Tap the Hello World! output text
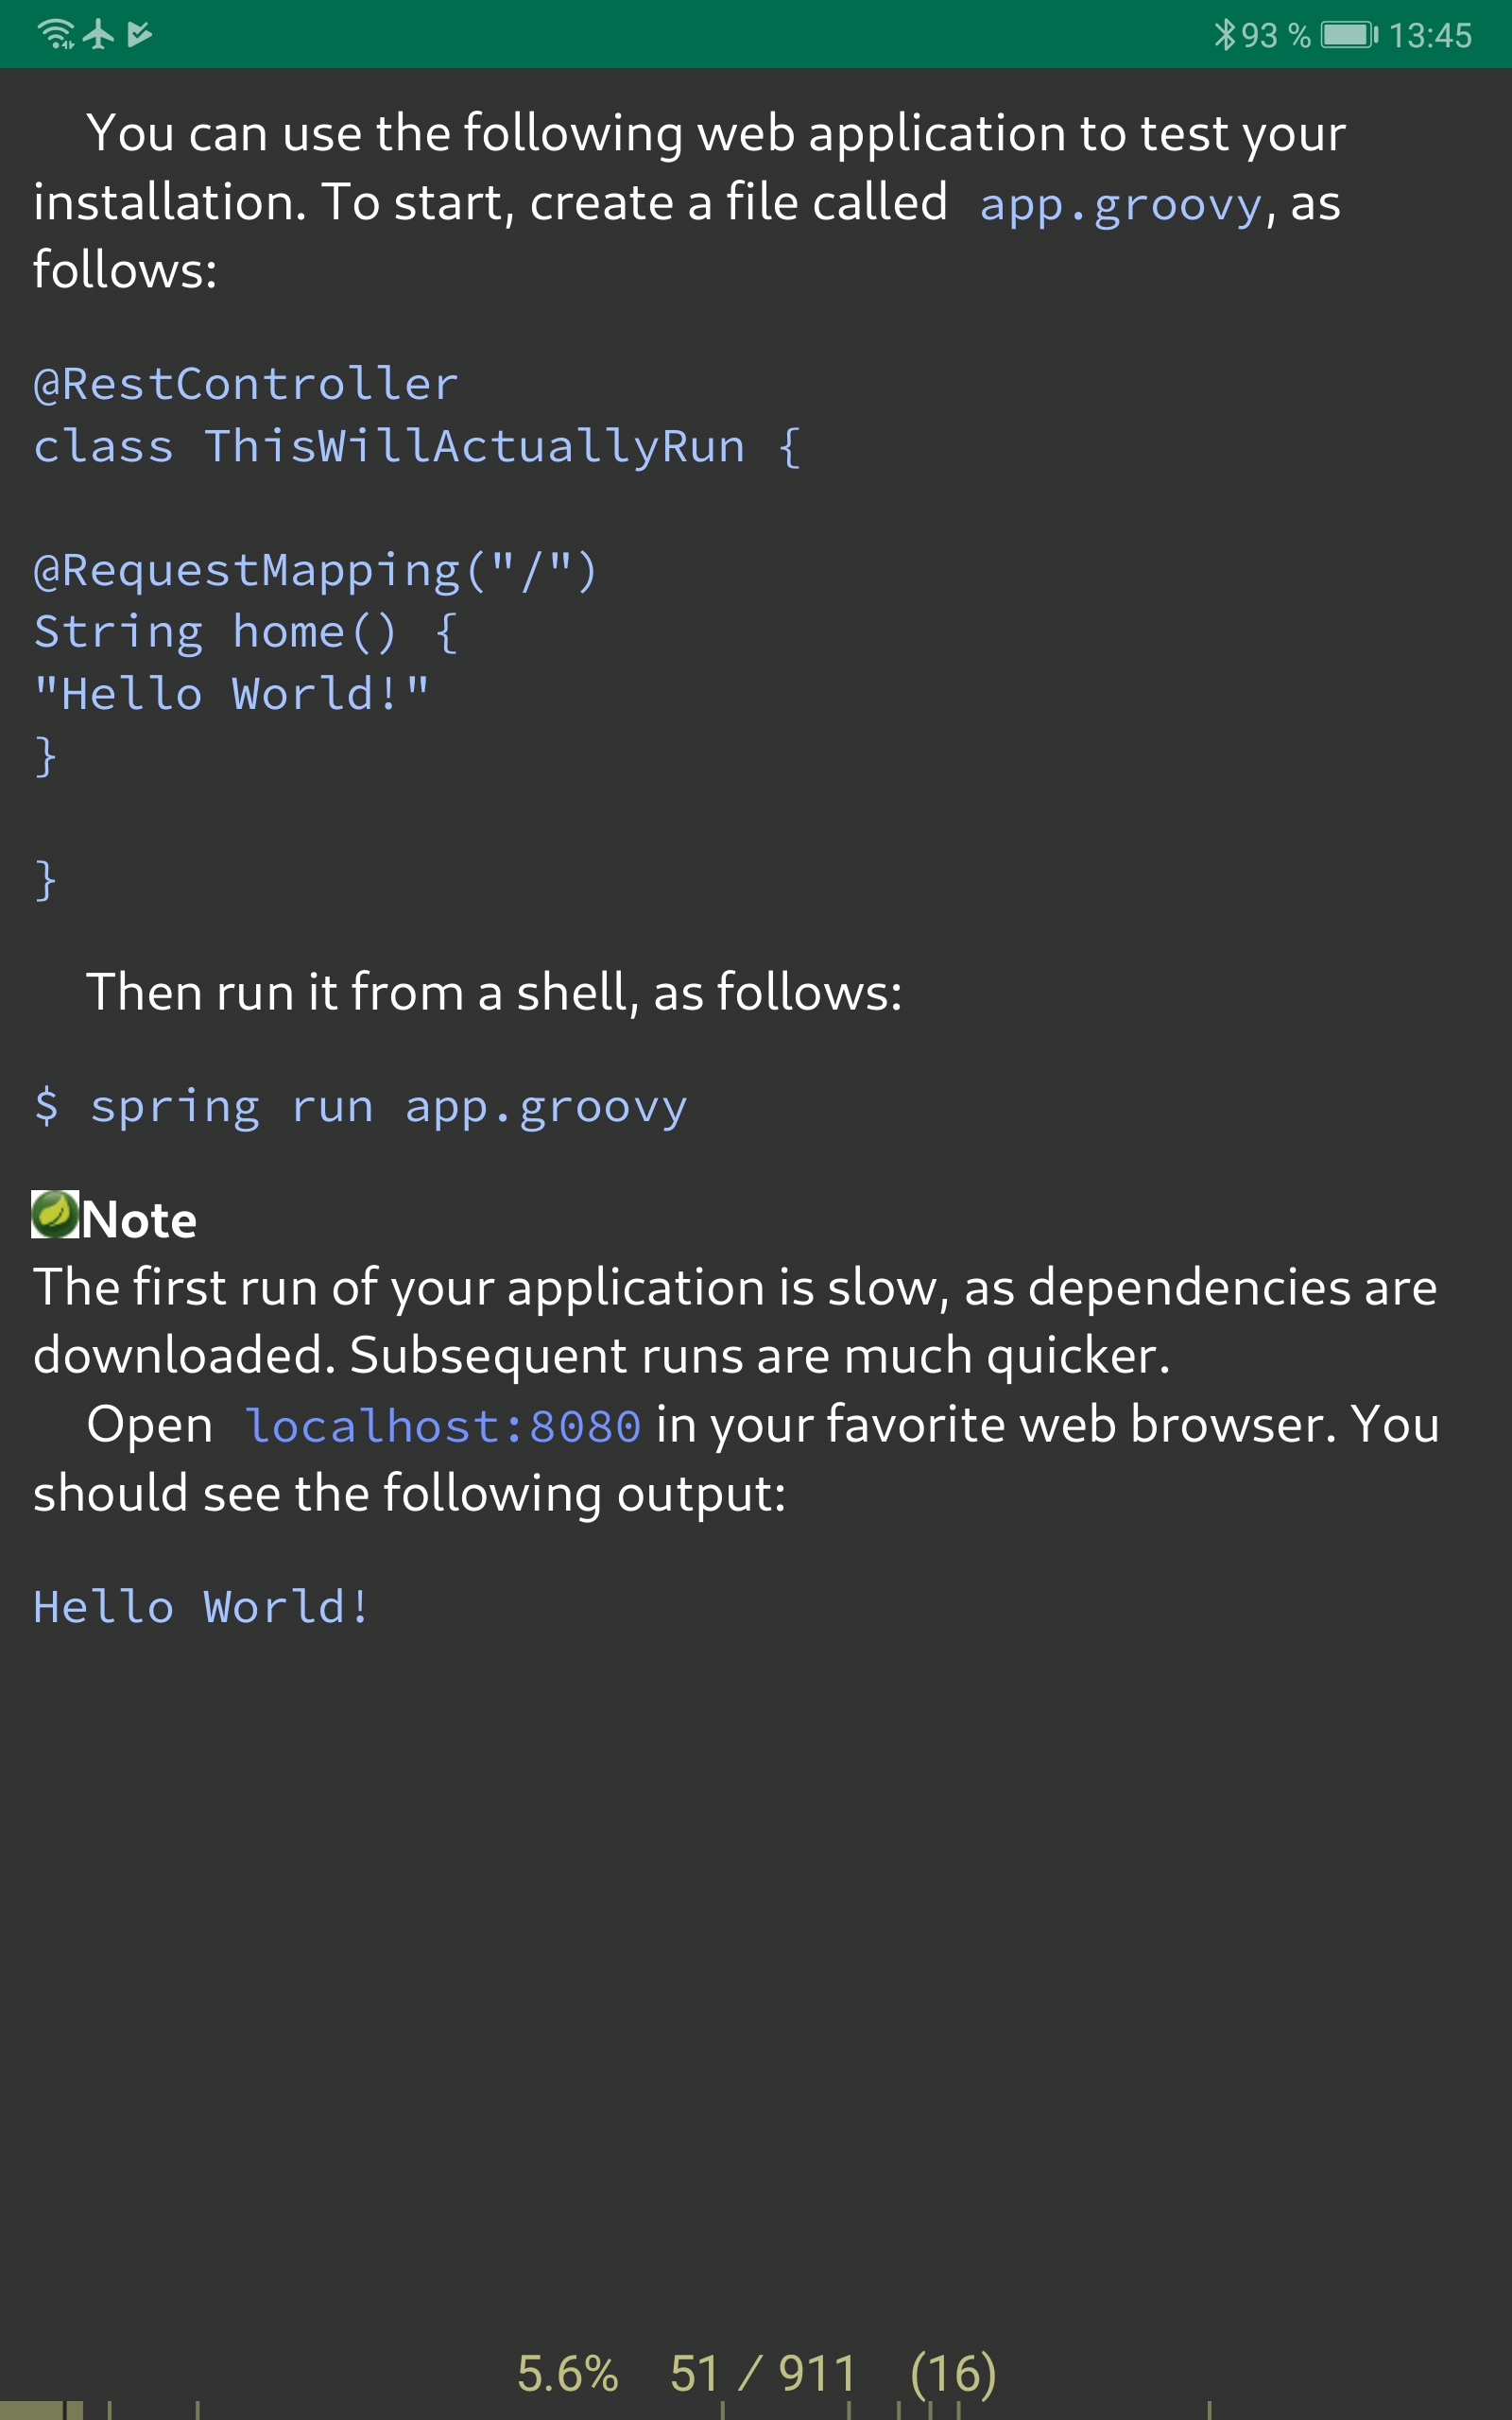 pyautogui.click(x=200, y=1604)
